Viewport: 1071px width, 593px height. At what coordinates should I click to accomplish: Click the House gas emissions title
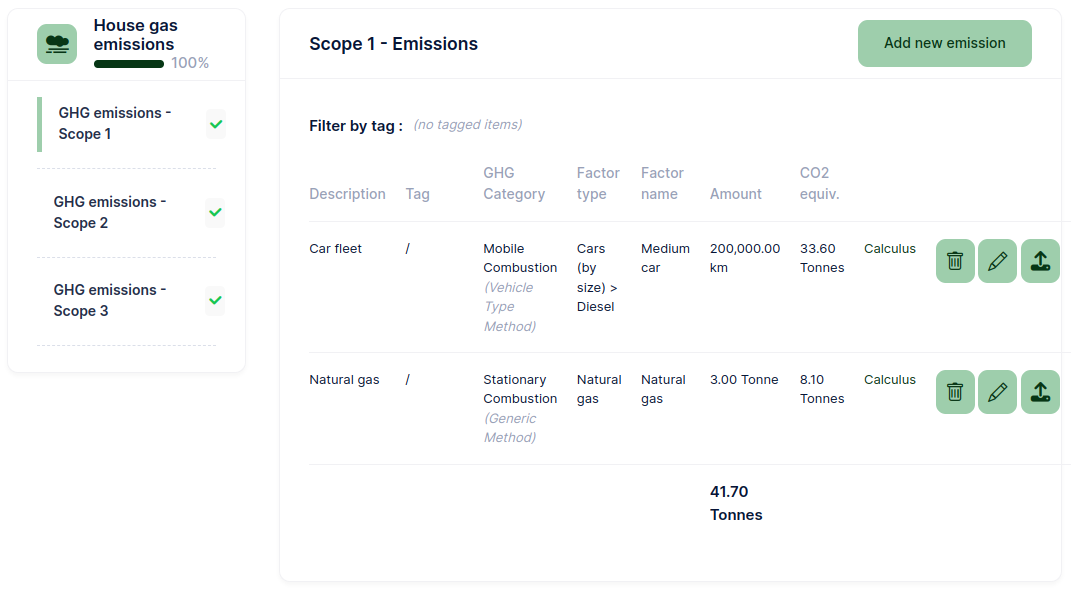coord(135,35)
